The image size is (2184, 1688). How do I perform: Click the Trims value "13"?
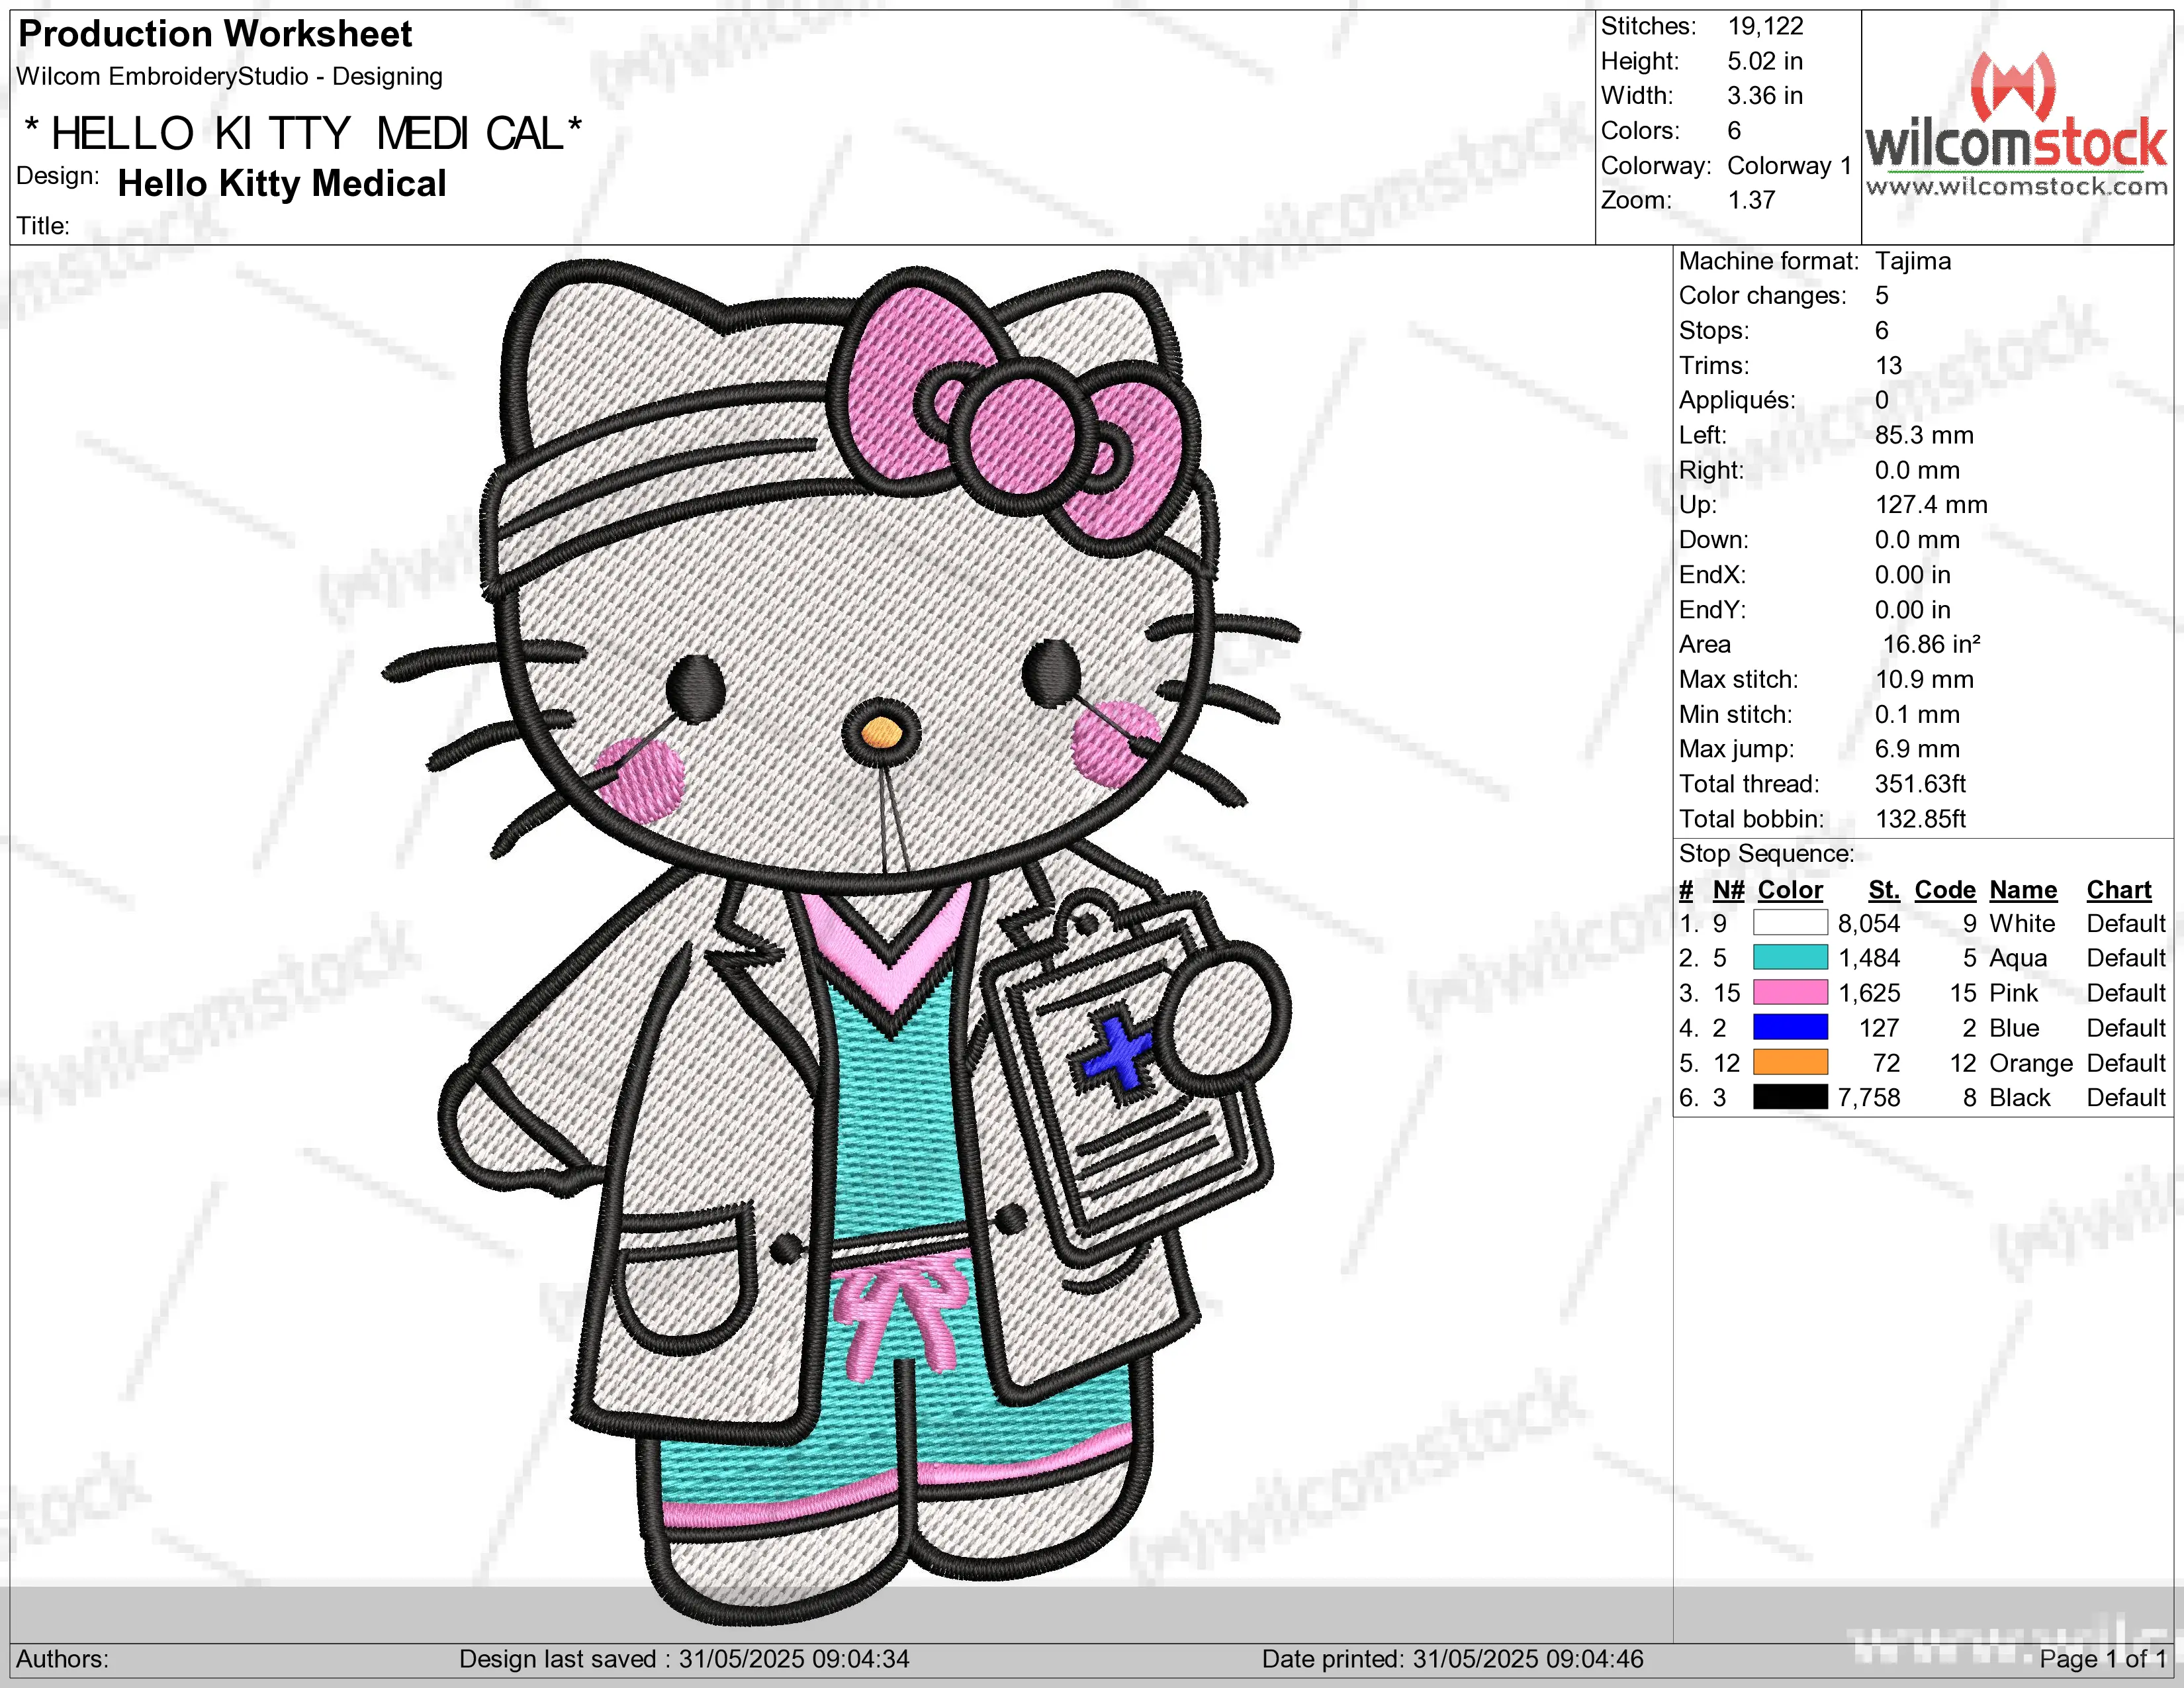(1889, 366)
